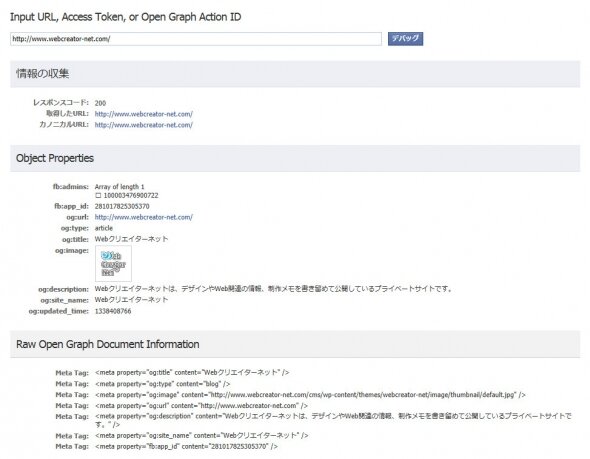Open the 取得したURL link
The height and width of the screenshot is (459, 590).
143,114
